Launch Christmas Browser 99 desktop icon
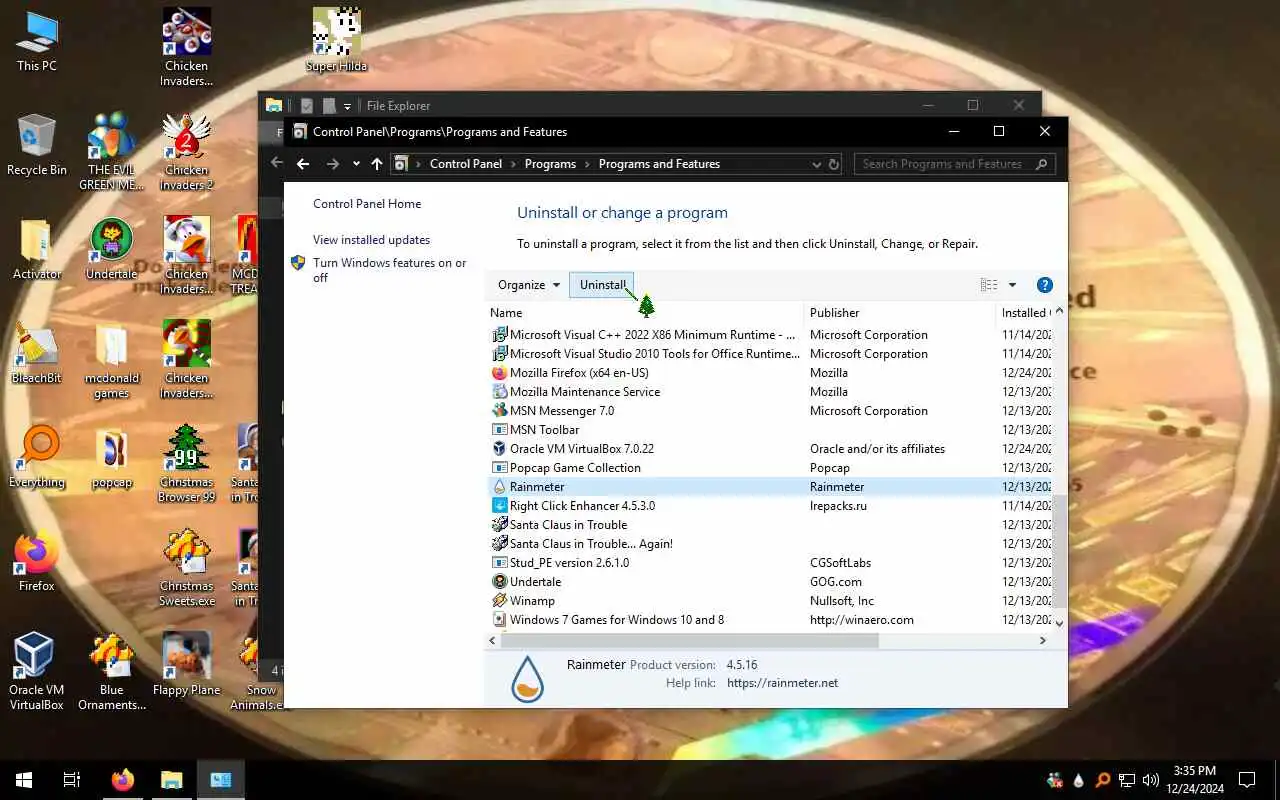The width and height of the screenshot is (1280, 800). [187, 463]
